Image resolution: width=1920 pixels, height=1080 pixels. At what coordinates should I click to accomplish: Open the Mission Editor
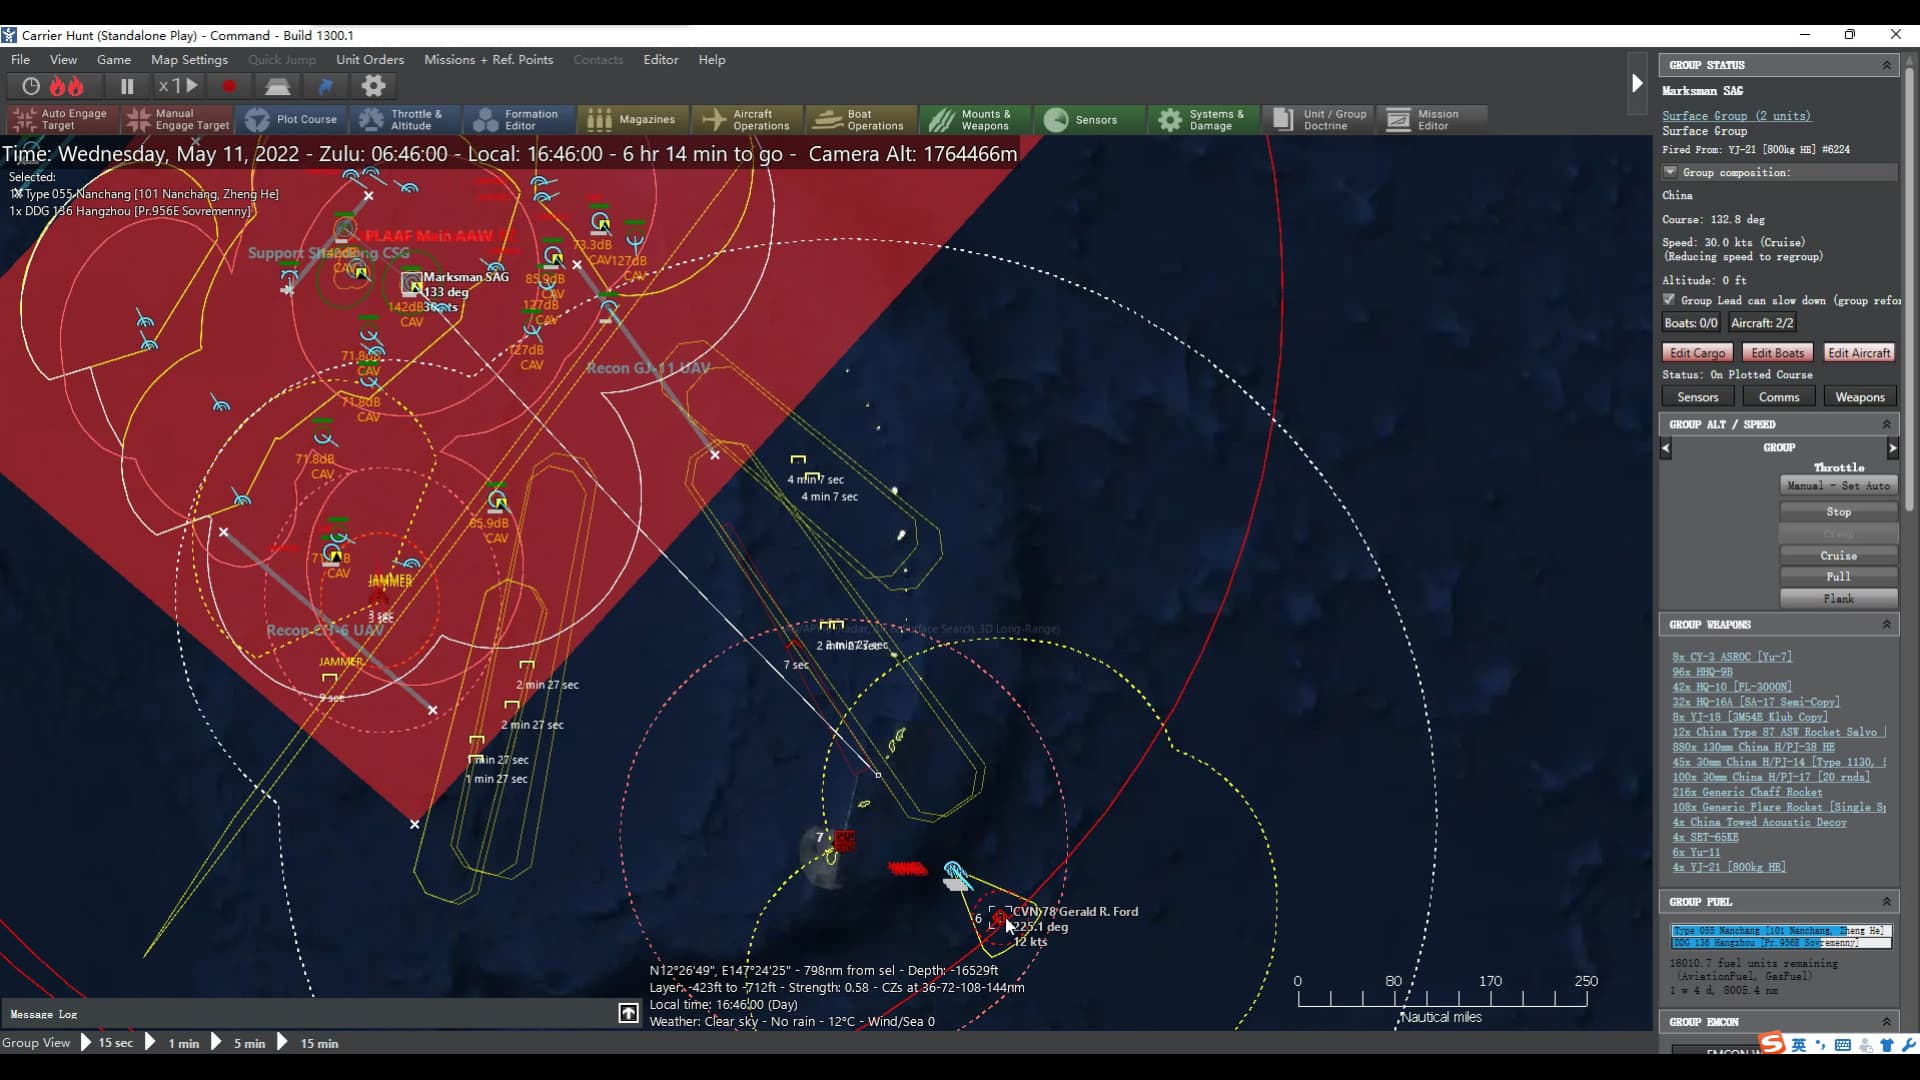click(1432, 120)
